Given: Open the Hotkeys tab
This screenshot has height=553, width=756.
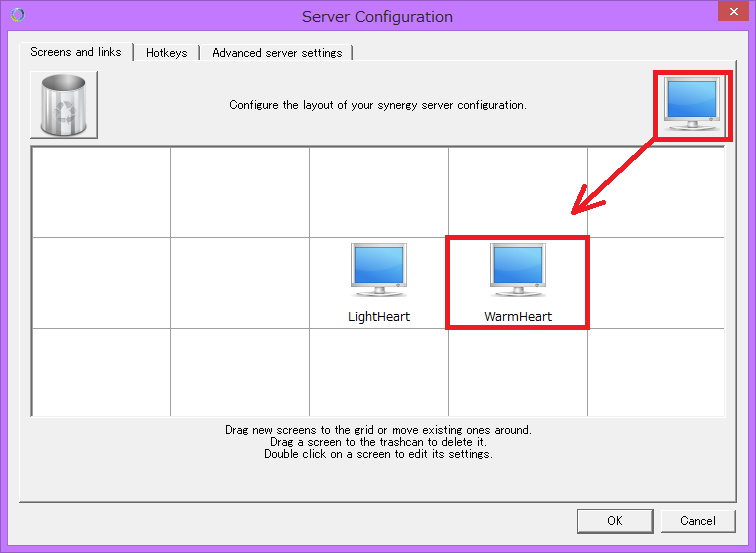Looking at the screenshot, I should 166,53.
